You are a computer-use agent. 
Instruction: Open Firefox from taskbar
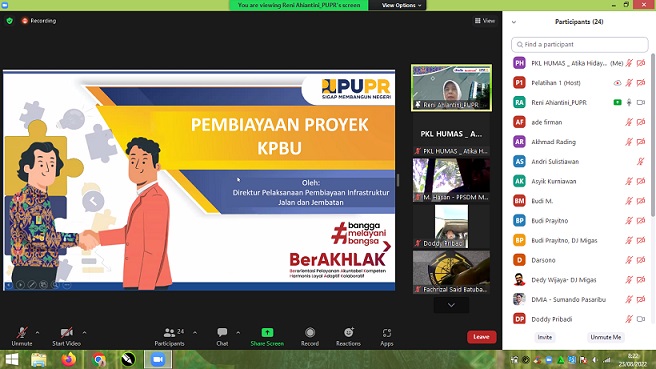pyautogui.click(x=69, y=360)
